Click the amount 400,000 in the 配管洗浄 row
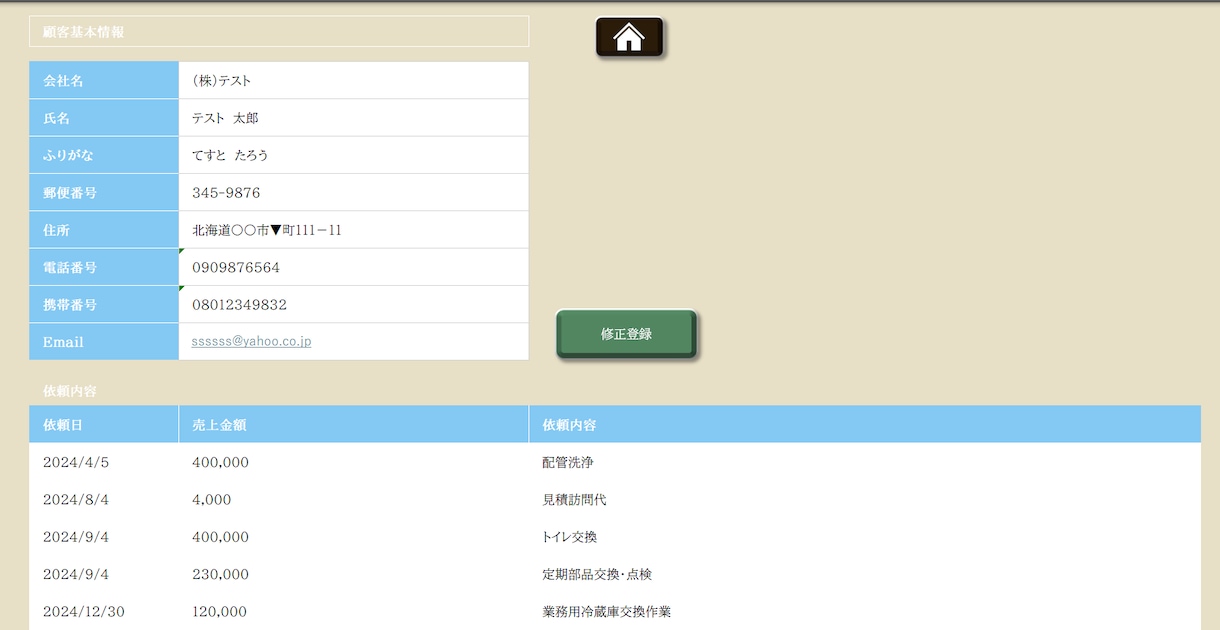 coord(221,463)
